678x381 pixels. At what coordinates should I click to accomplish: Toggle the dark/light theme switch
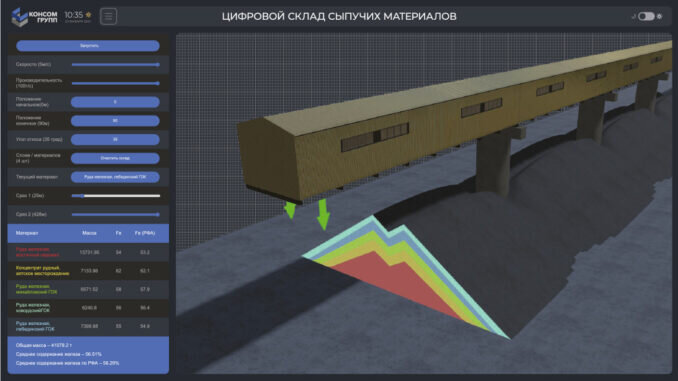[x=646, y=16]
